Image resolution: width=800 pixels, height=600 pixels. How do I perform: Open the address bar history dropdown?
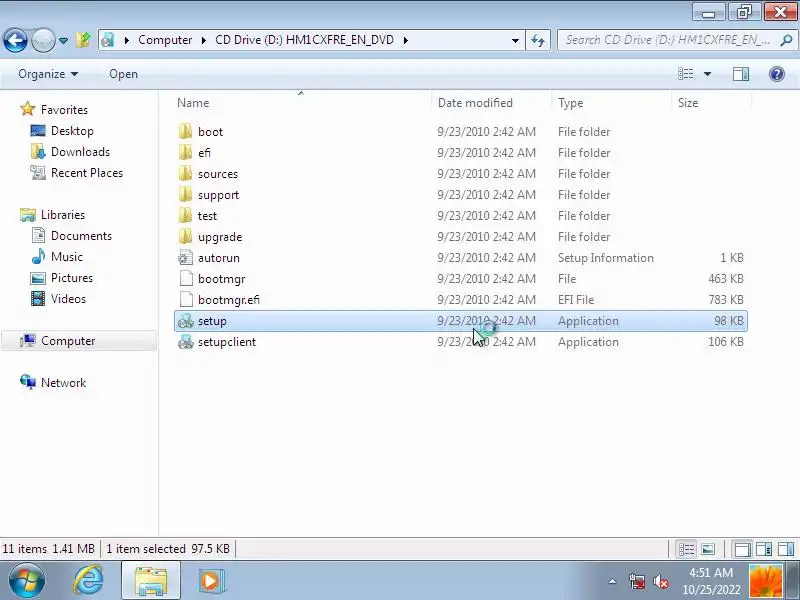tap(515, 40)
